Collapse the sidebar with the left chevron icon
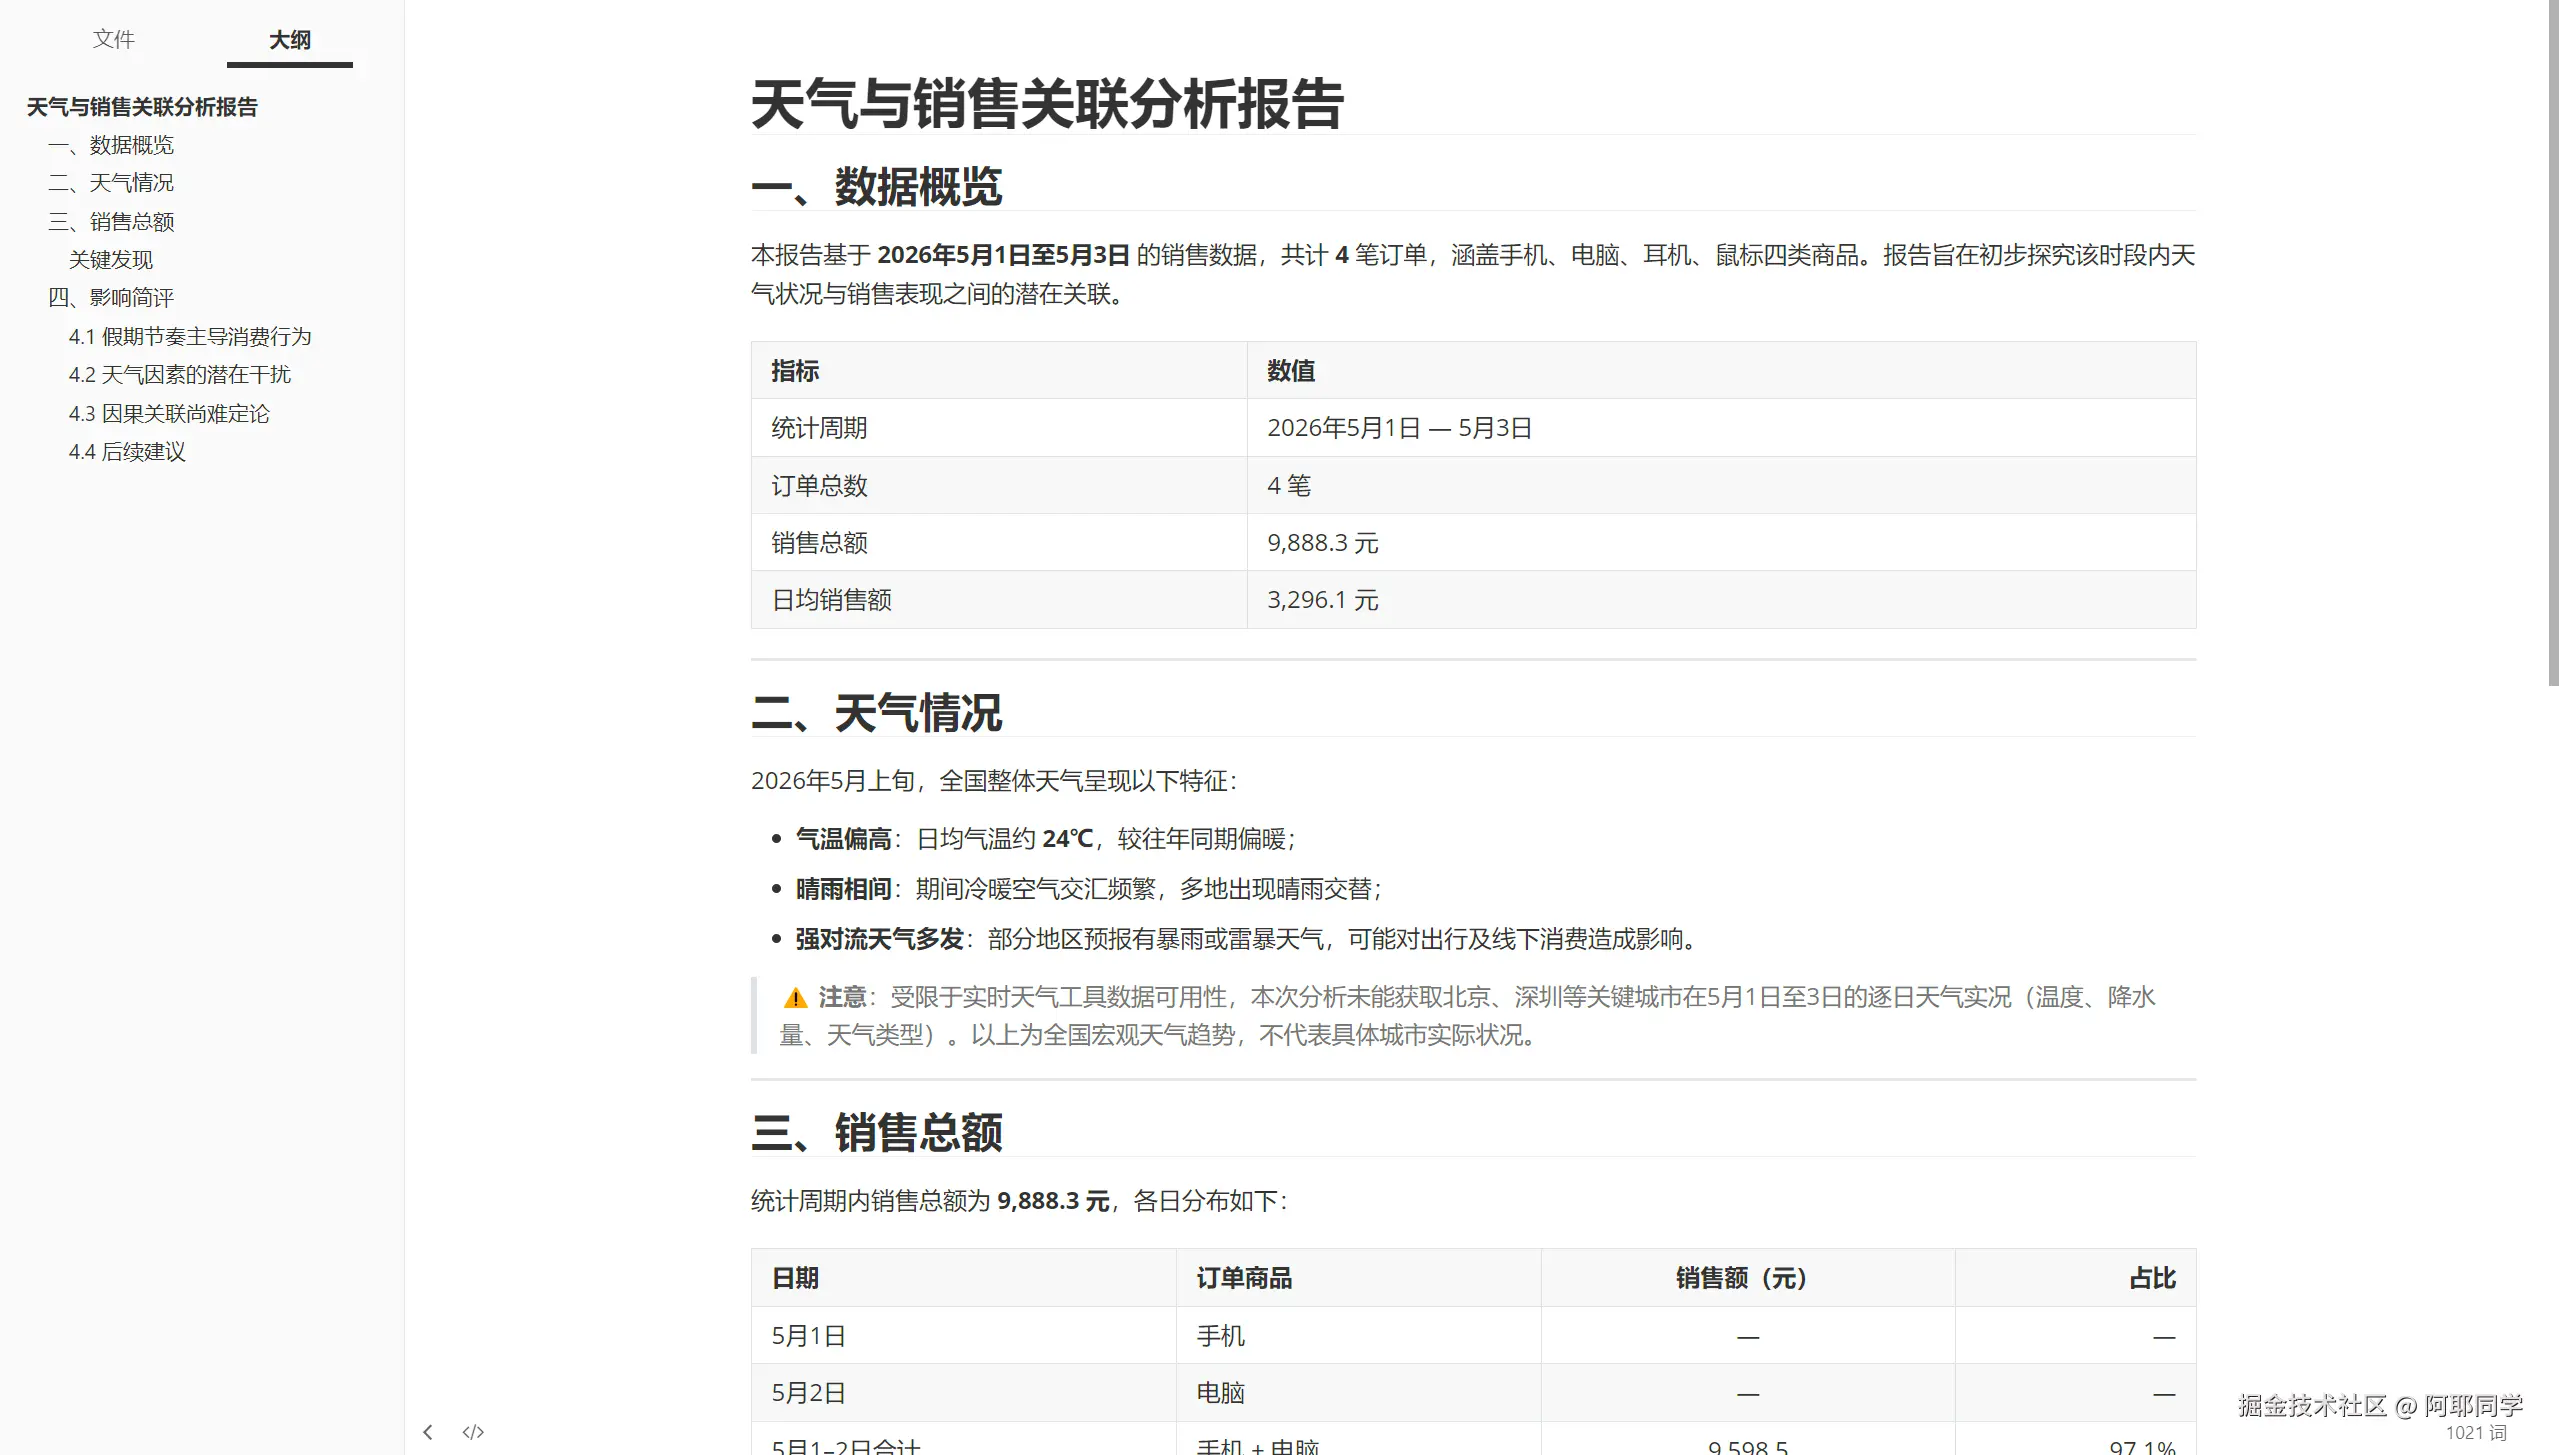Image resolution: width=2559 pixels, height=1455 pixels. [428, 1432]
